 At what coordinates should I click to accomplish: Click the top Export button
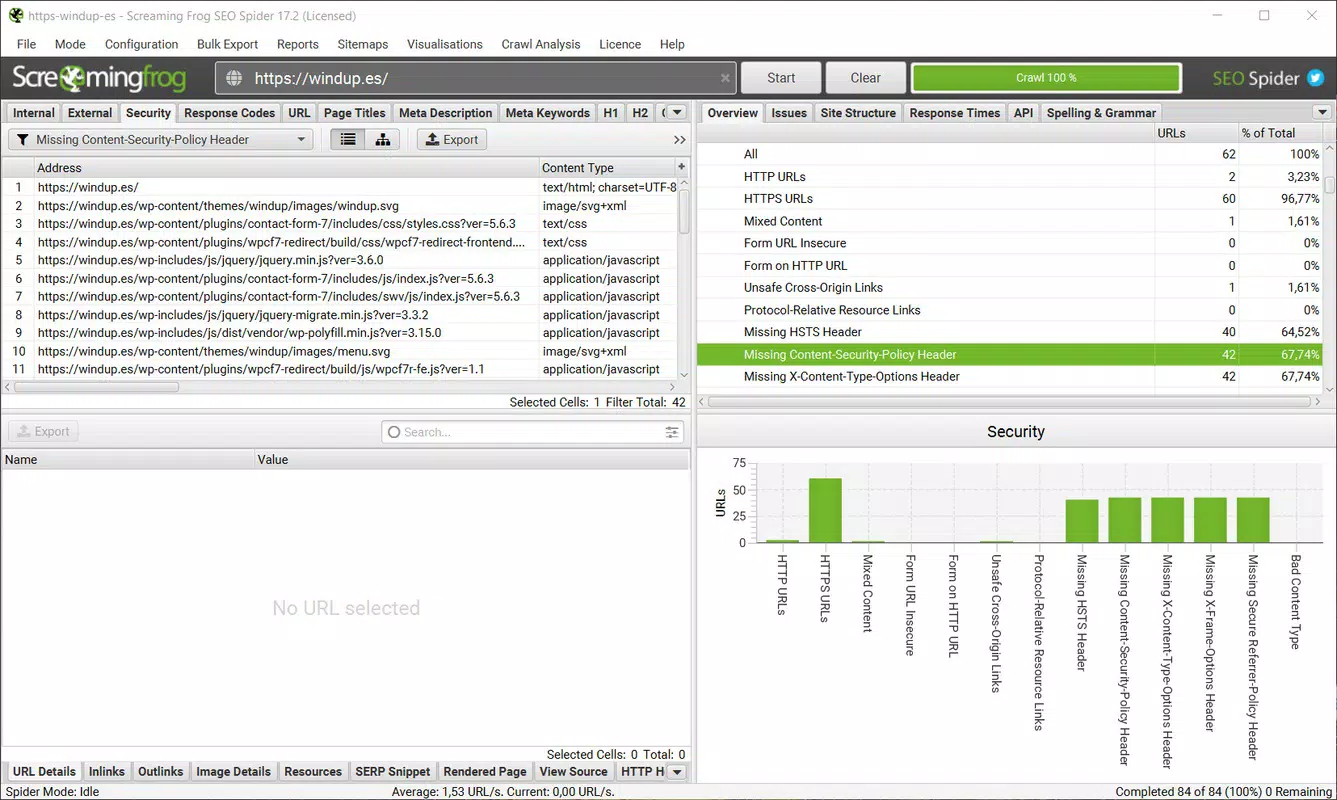click(452, 140)
